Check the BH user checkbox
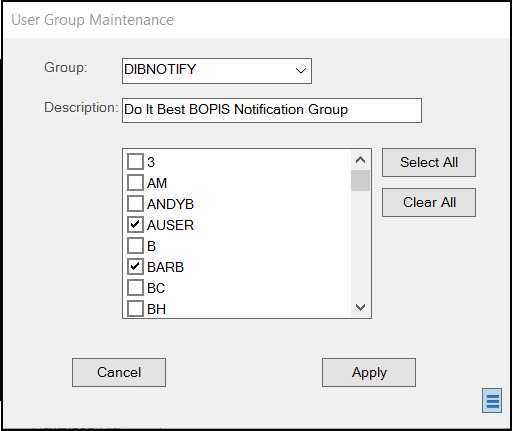Screen dimensions: 512x431 click(135, 309)
